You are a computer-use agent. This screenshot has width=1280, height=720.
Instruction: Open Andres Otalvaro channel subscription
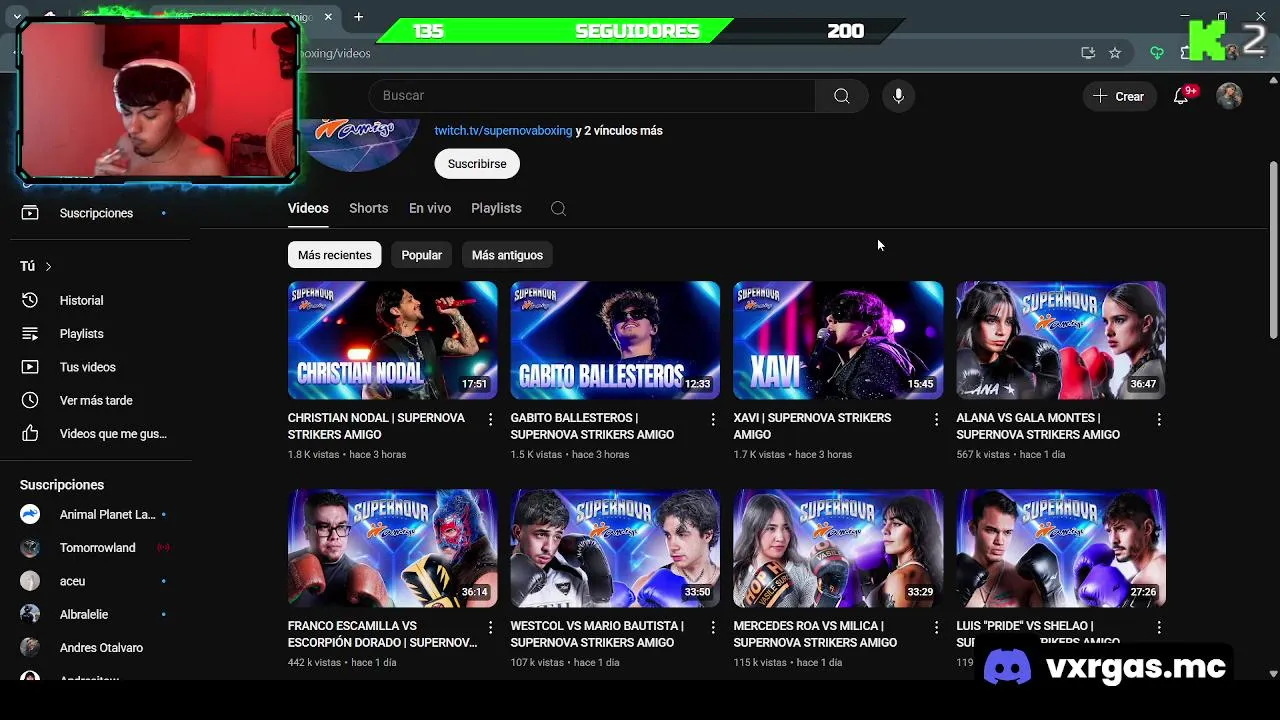(100, 648)
